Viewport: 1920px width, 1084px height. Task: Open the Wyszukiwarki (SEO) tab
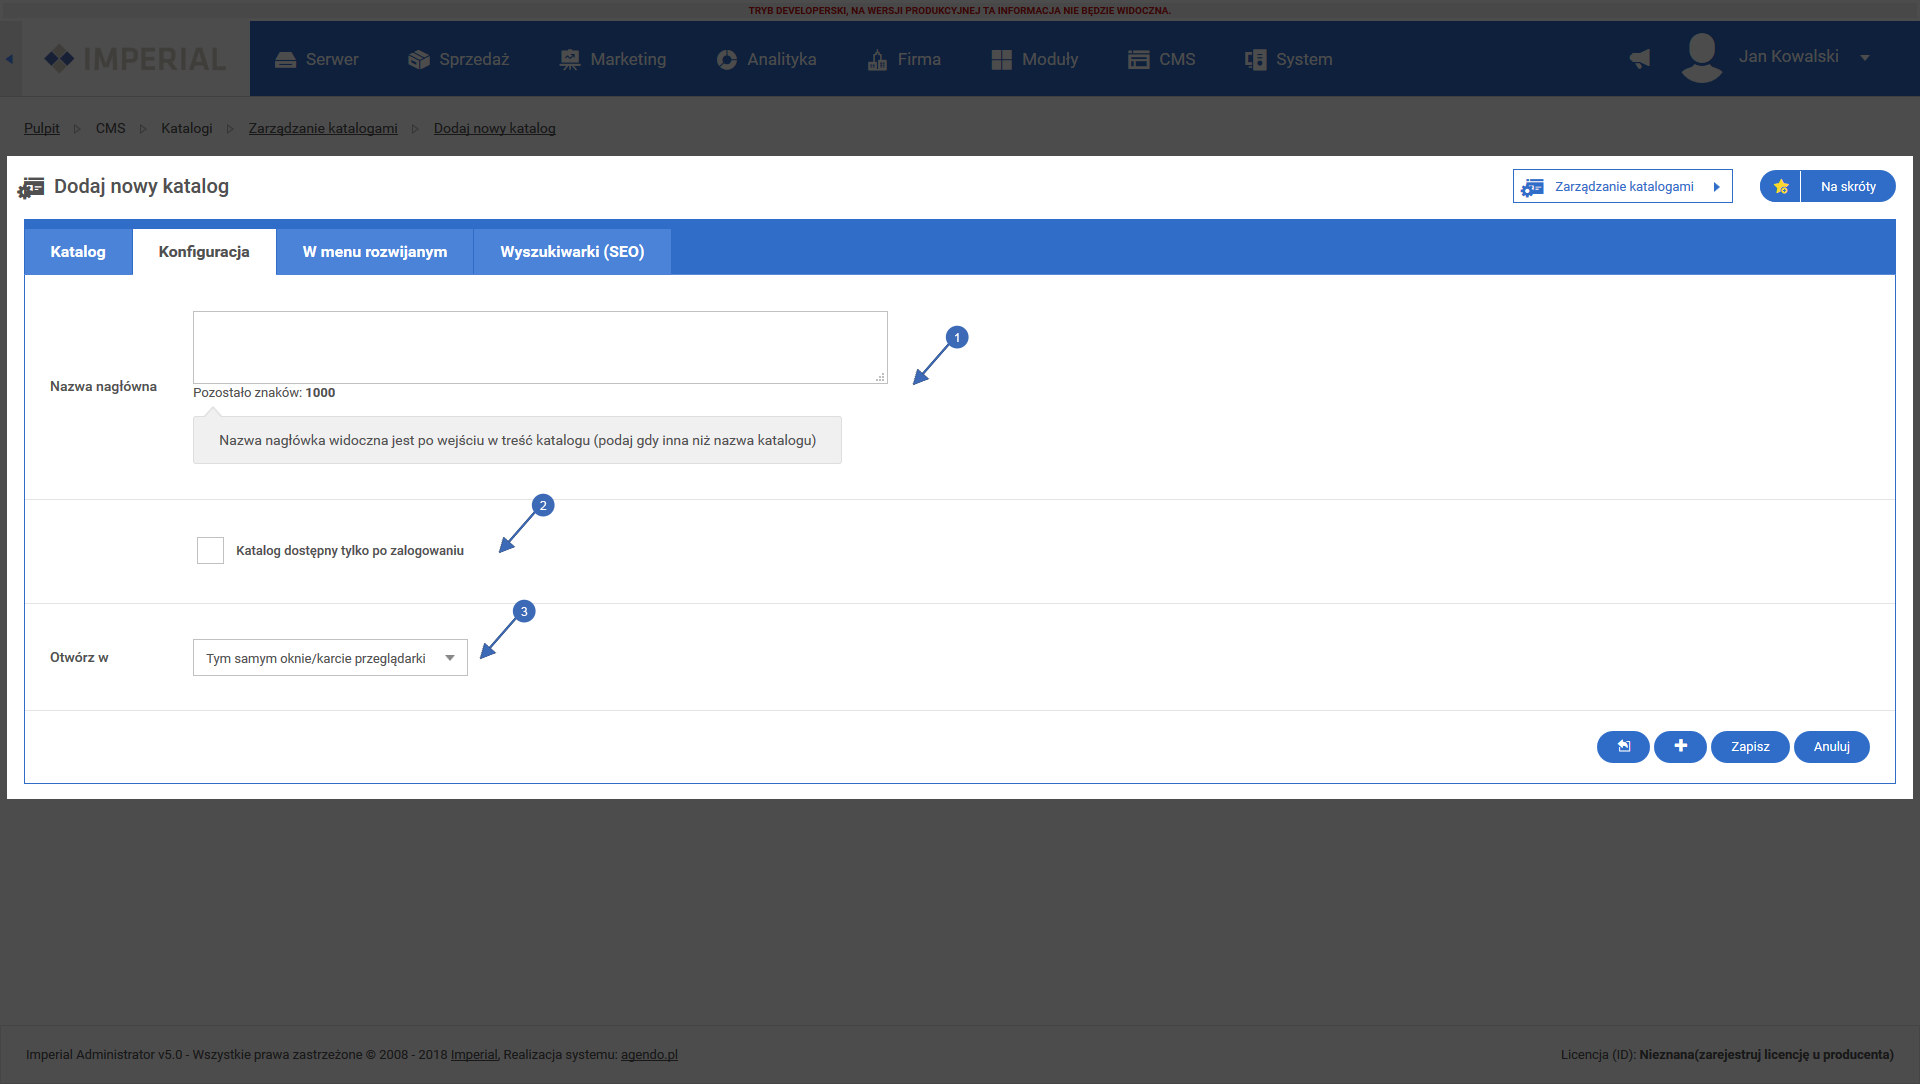click(572, 252)
